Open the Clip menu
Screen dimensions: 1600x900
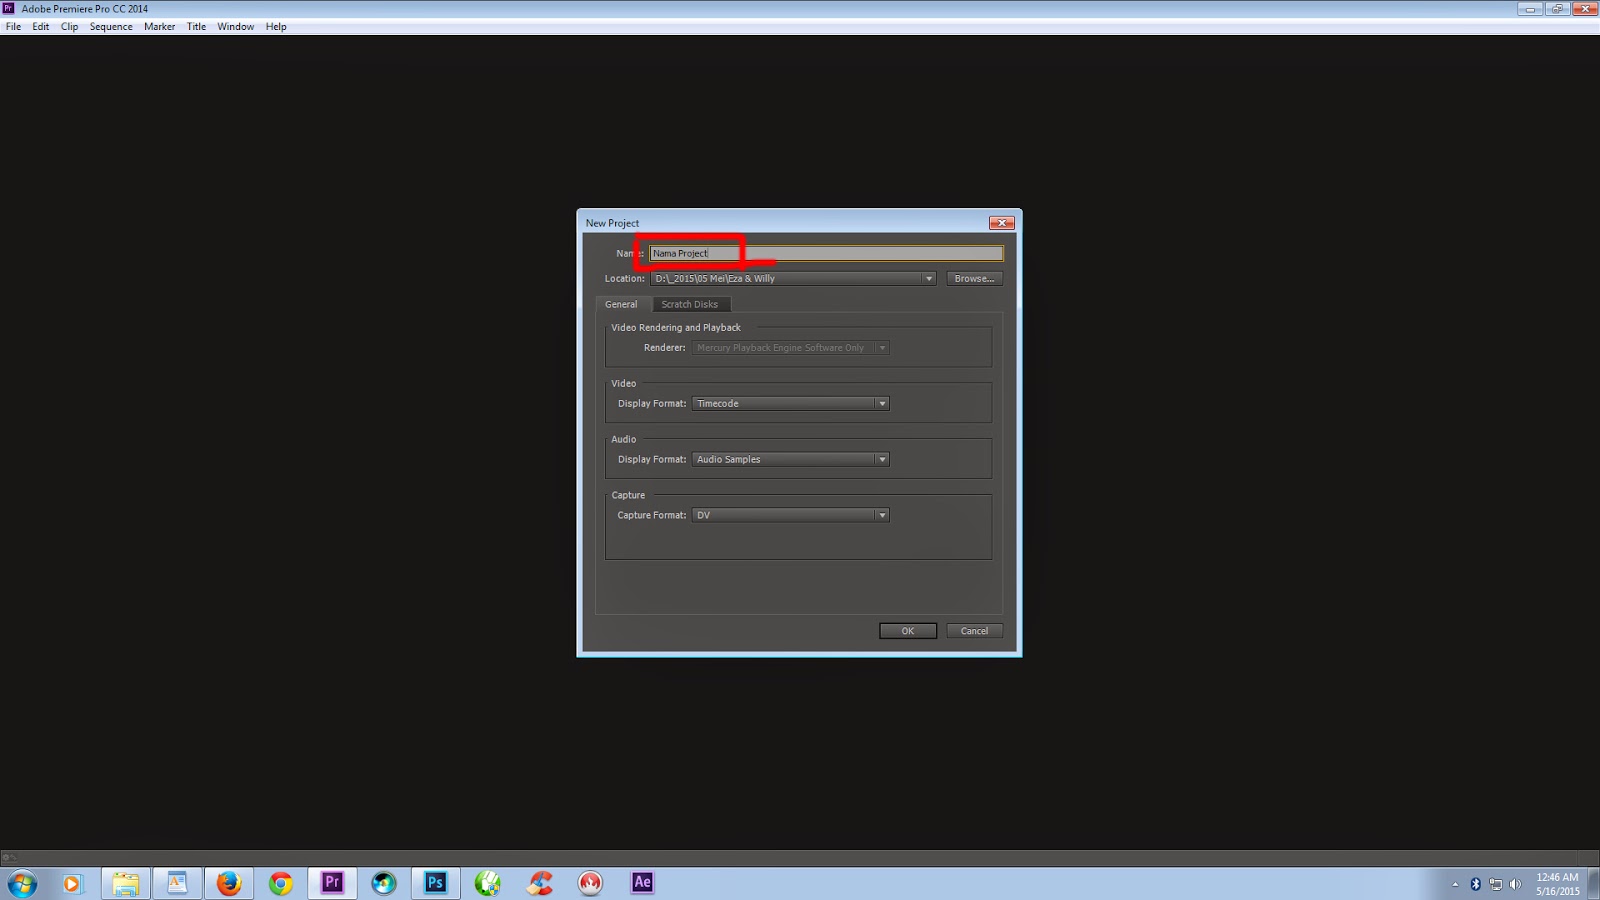(x=69, y=27)
